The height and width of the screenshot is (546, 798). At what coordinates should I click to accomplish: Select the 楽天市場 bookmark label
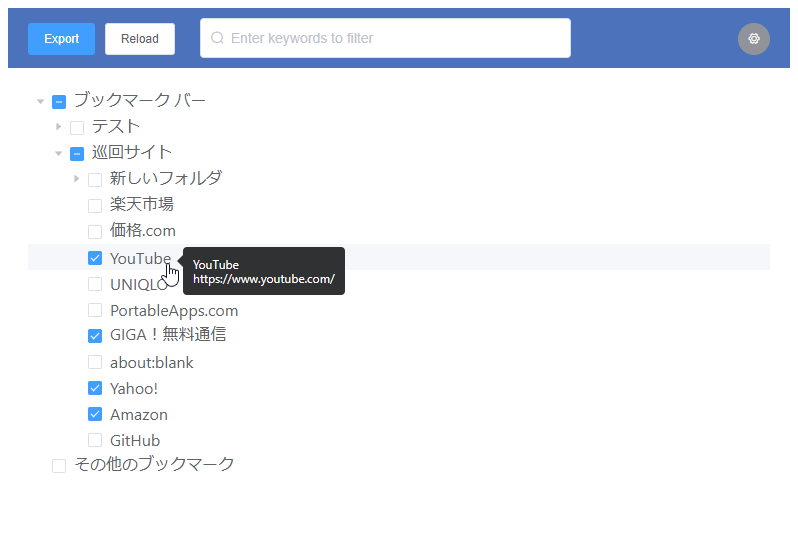pos(141,204)
